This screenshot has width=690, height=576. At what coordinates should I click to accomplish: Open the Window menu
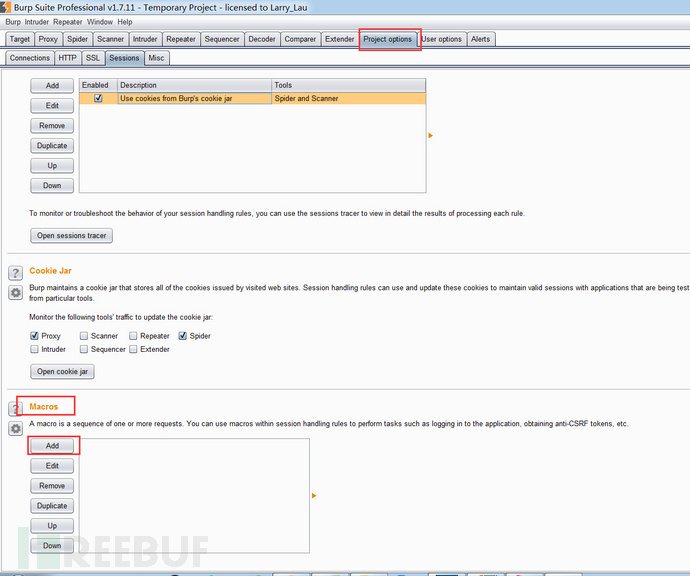[100, 22]
